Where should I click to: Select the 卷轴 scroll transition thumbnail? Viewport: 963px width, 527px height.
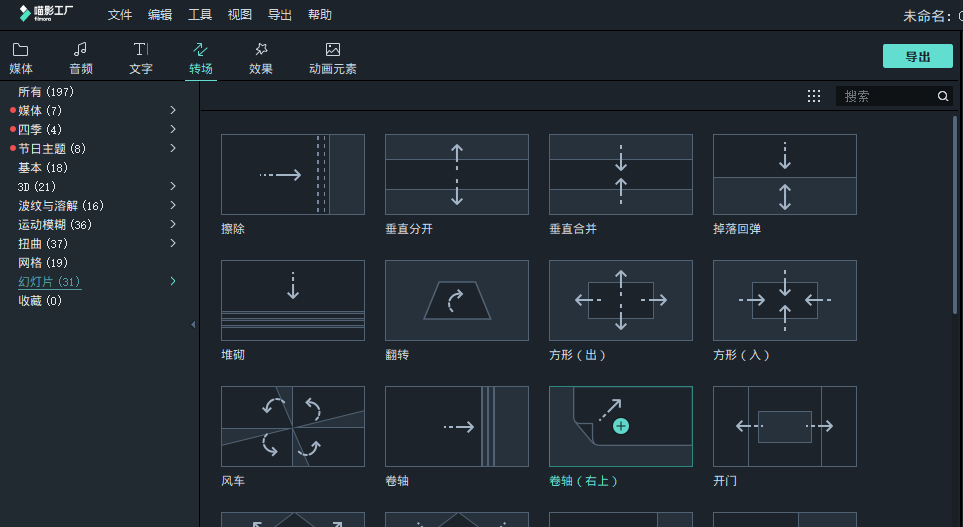(x=457, y=426)
